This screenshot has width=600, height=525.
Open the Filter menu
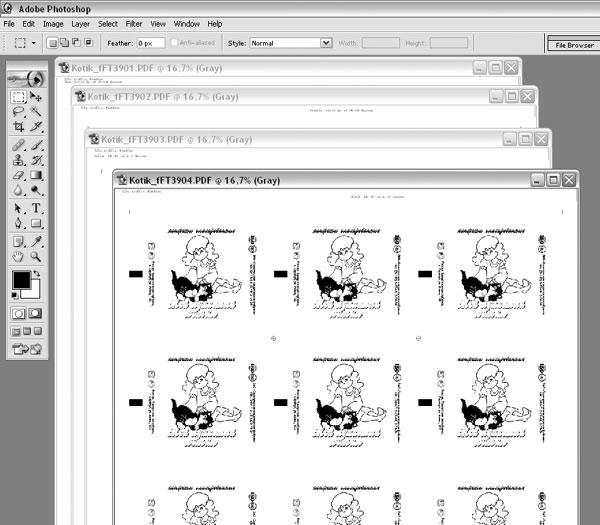133,23
